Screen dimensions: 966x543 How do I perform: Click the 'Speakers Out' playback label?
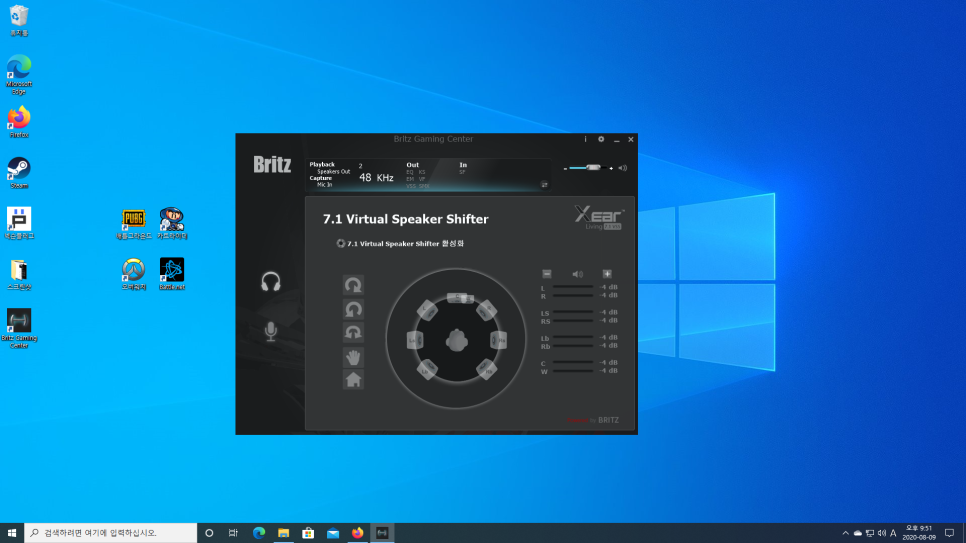pos(333,171)
